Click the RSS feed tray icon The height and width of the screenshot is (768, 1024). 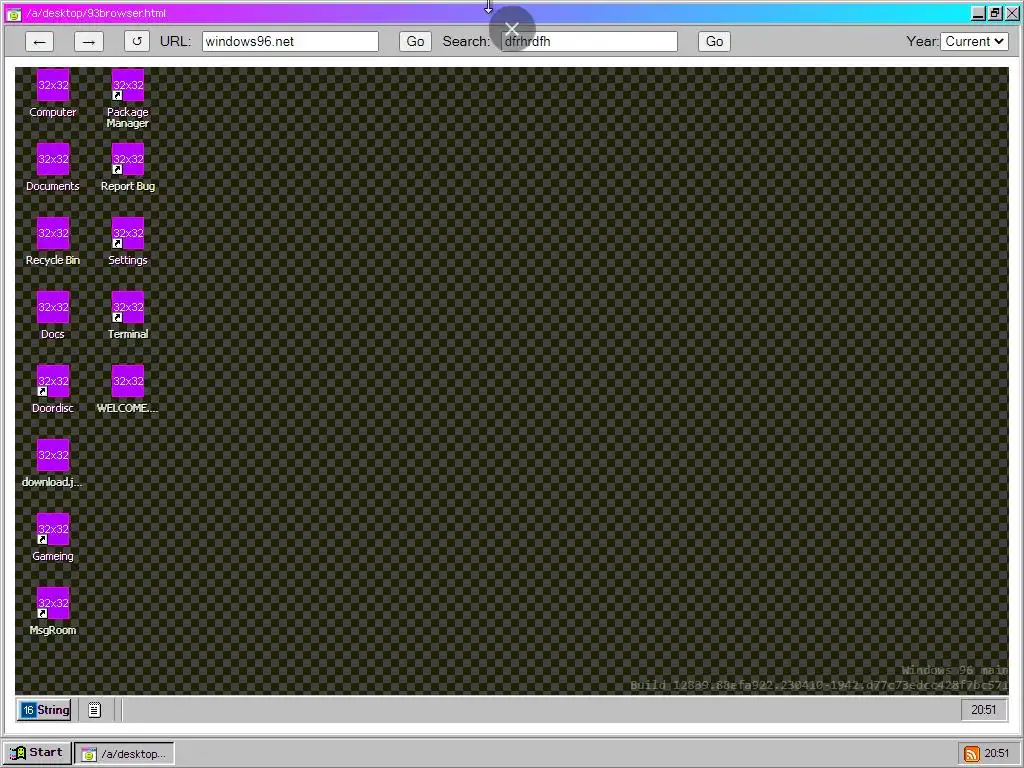[x=972, y=754]
